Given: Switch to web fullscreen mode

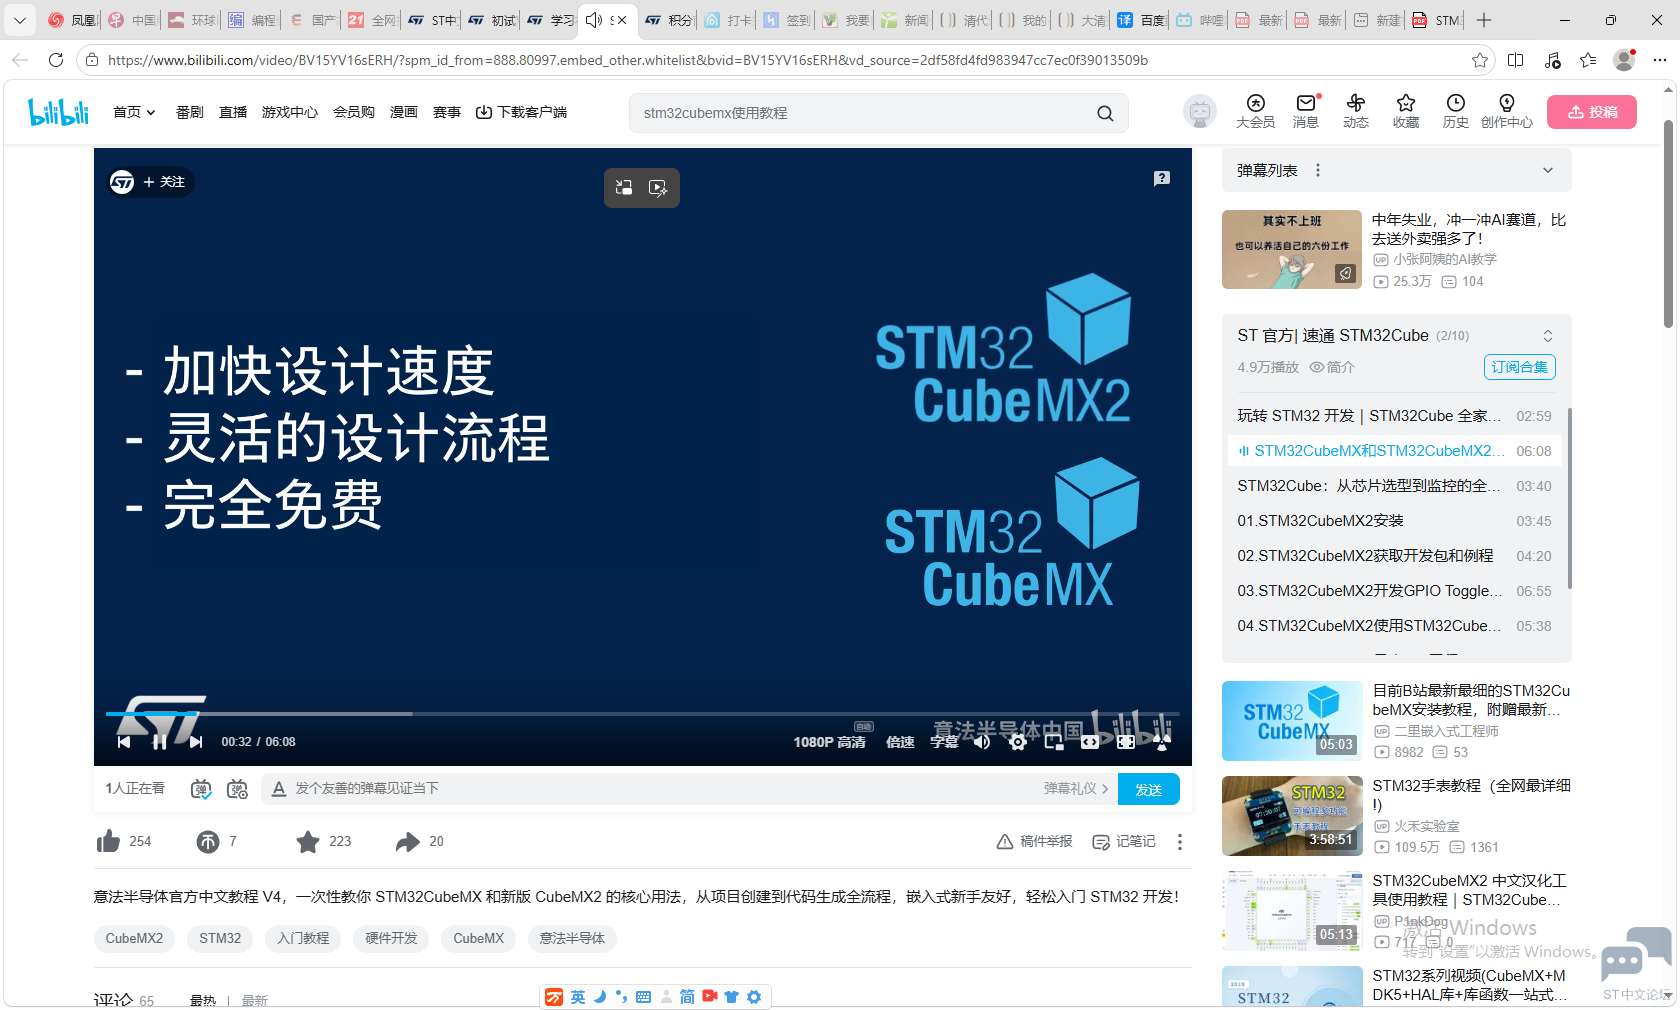Looking at the screenshot, I should pyautogui.click(x=1126, y=741).
